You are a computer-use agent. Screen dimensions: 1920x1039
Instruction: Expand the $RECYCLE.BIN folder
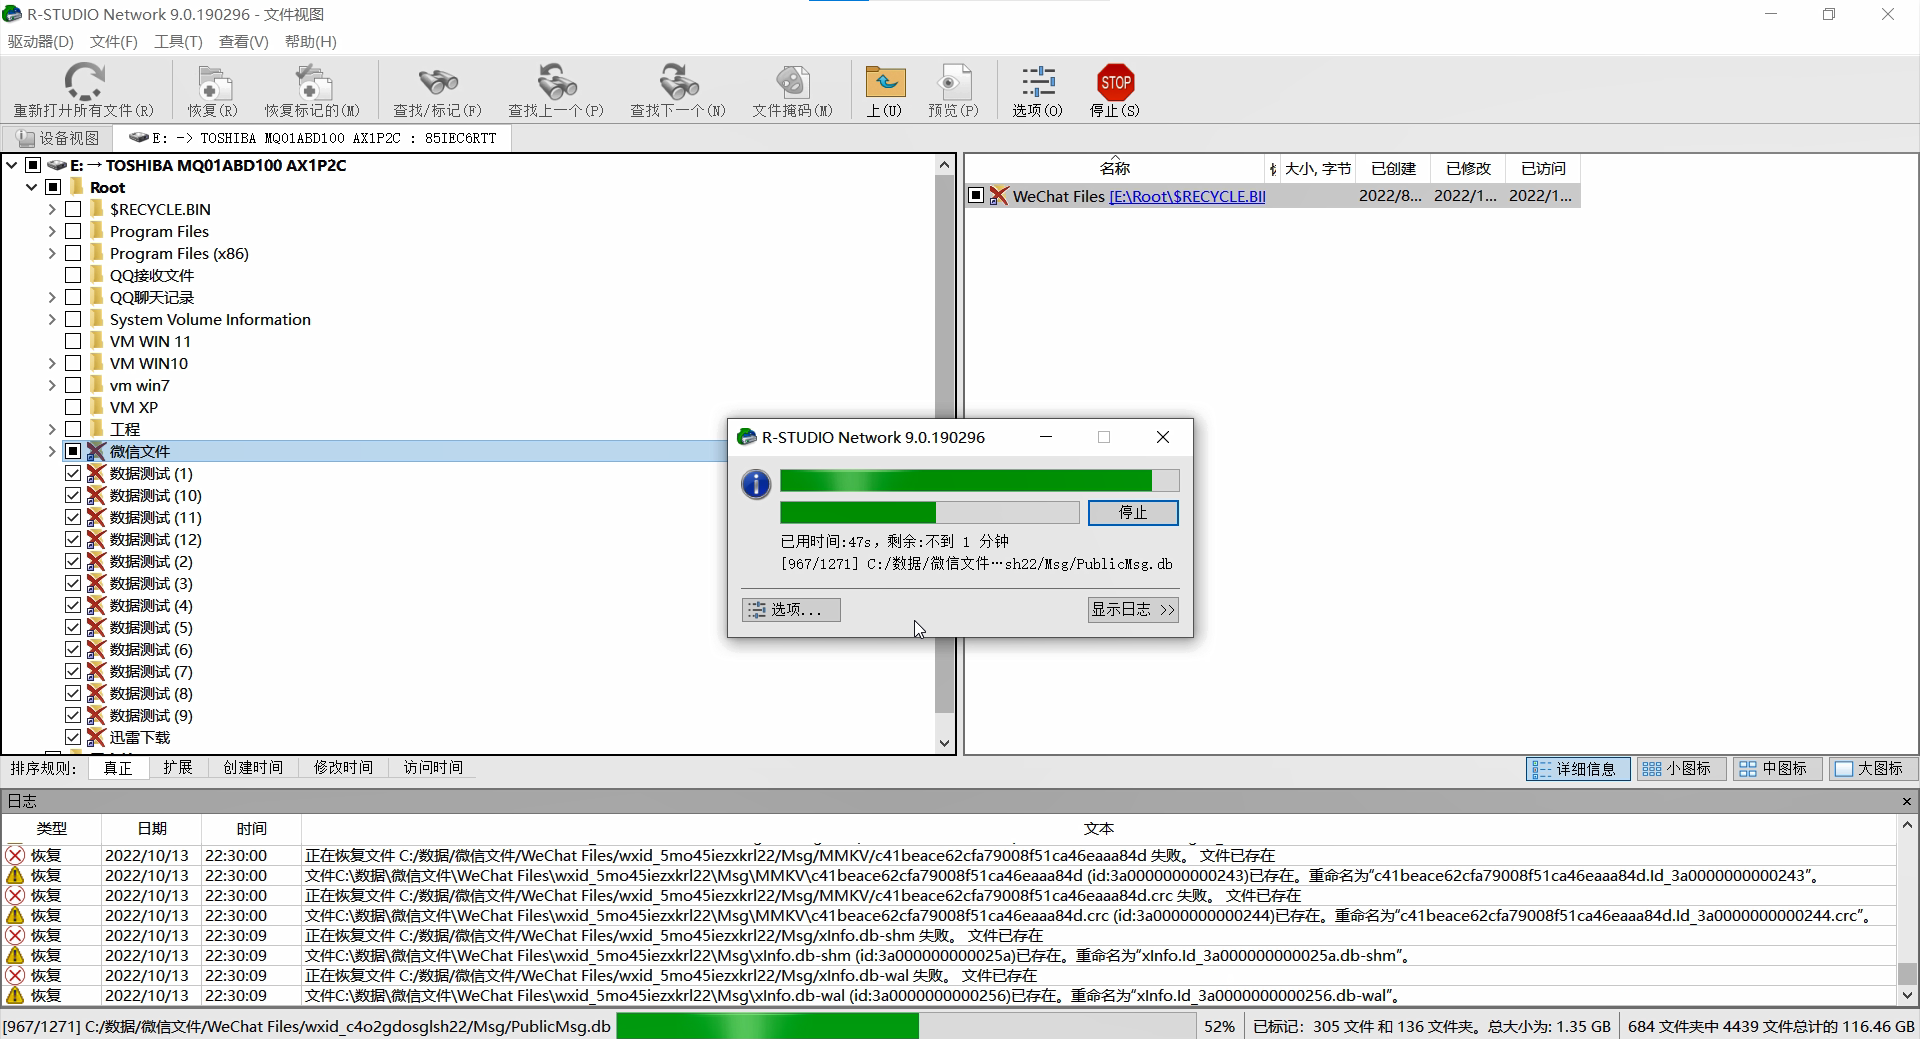tap(52, 209)
